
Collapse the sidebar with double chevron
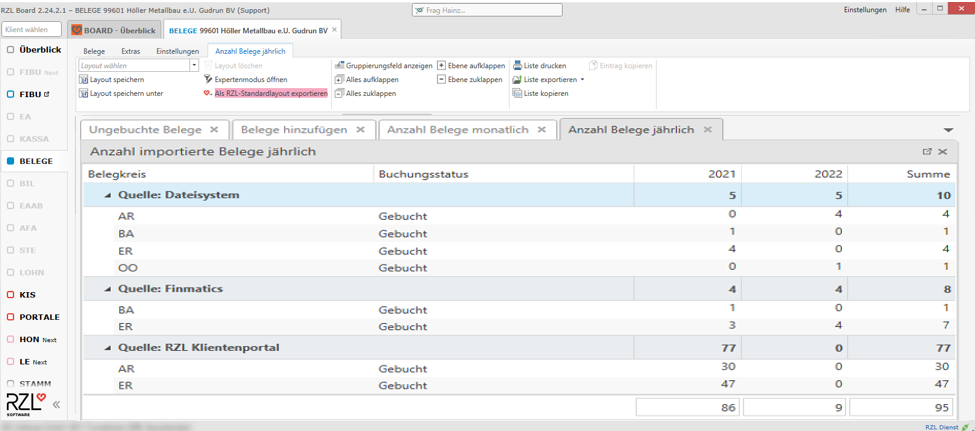tap(56, 405)
